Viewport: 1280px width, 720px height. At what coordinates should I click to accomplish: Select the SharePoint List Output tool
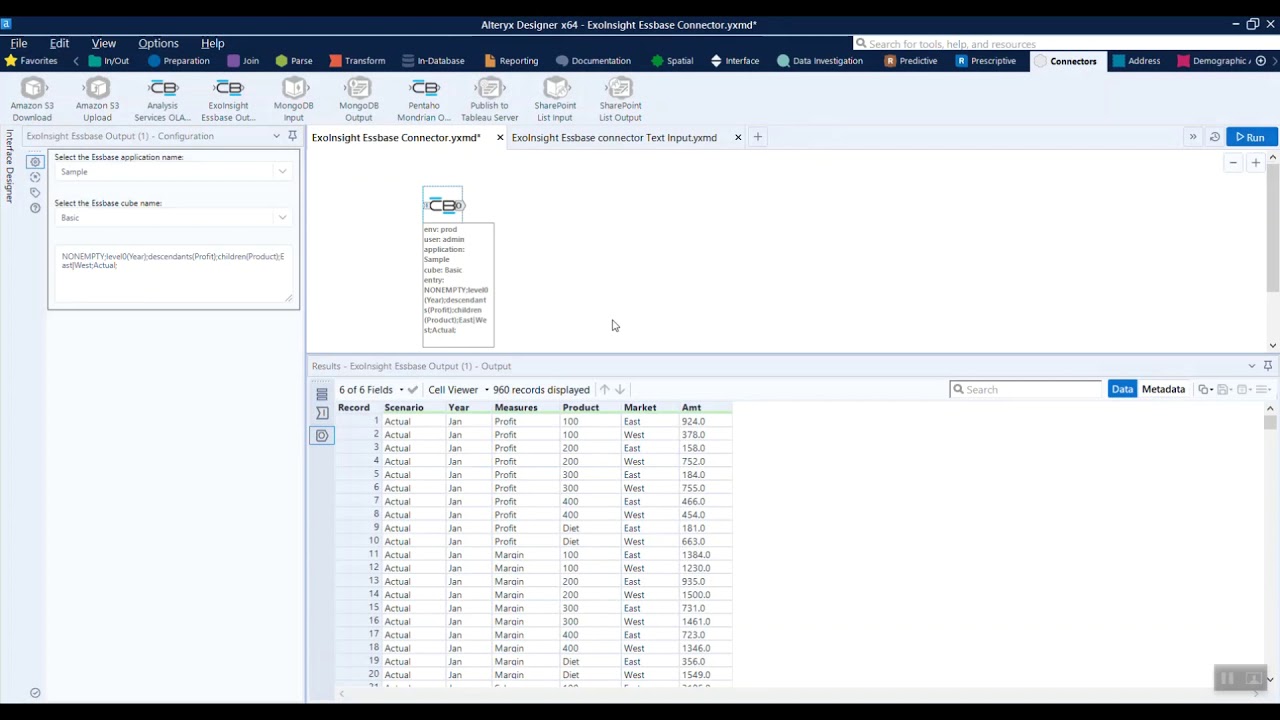click(x=620, y=99)
